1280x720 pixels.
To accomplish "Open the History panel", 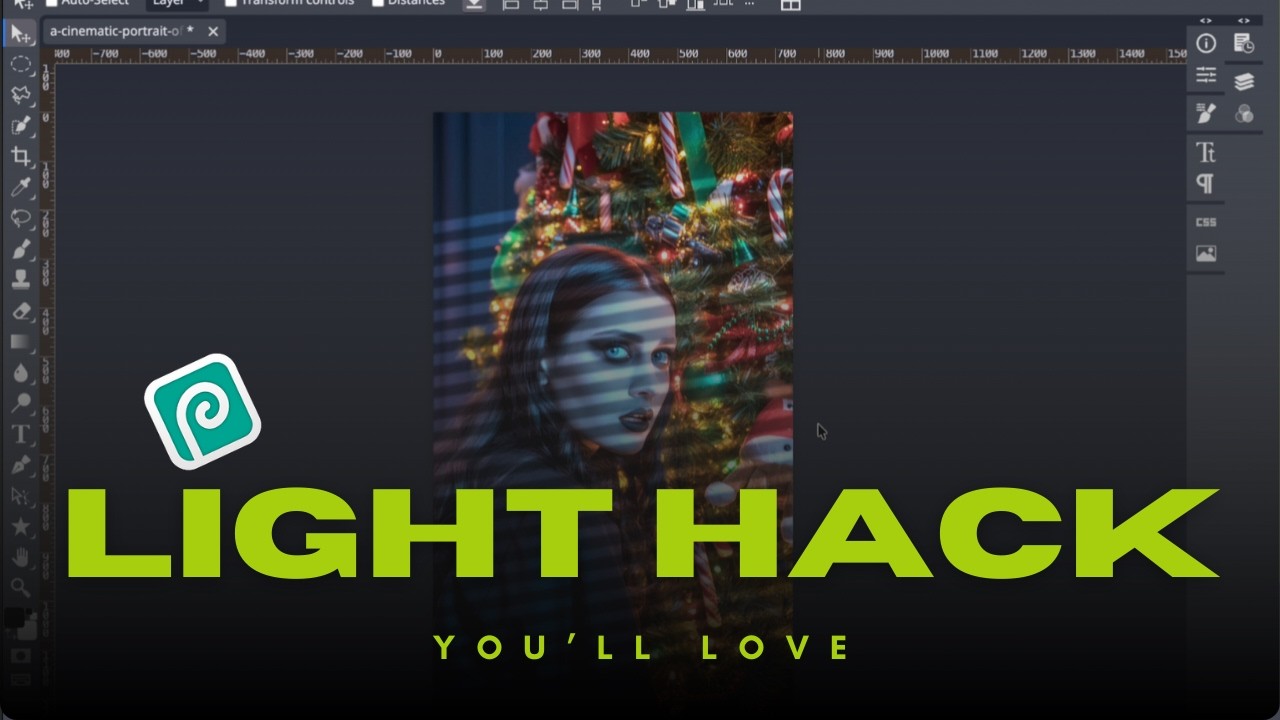I will coord(1244,43).
